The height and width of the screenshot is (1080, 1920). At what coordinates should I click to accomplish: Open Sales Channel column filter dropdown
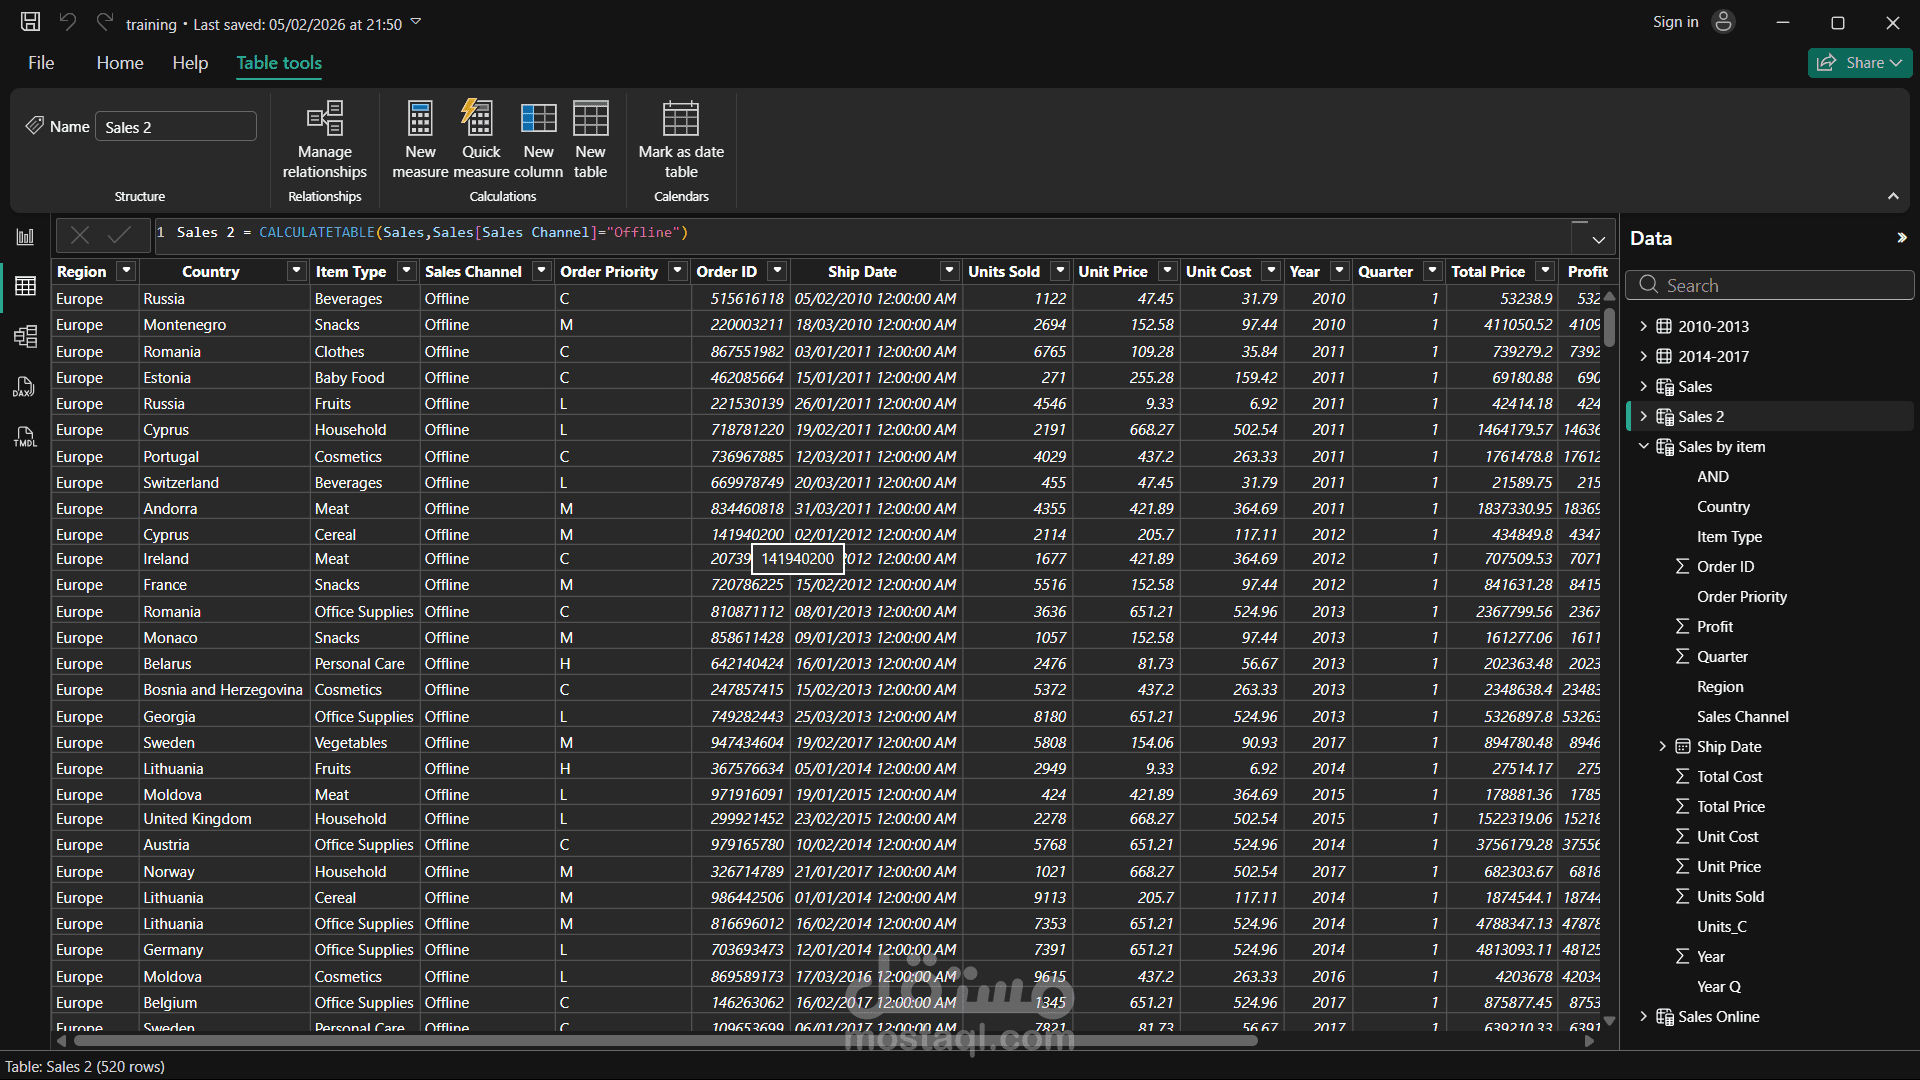(x=541, y=271)
